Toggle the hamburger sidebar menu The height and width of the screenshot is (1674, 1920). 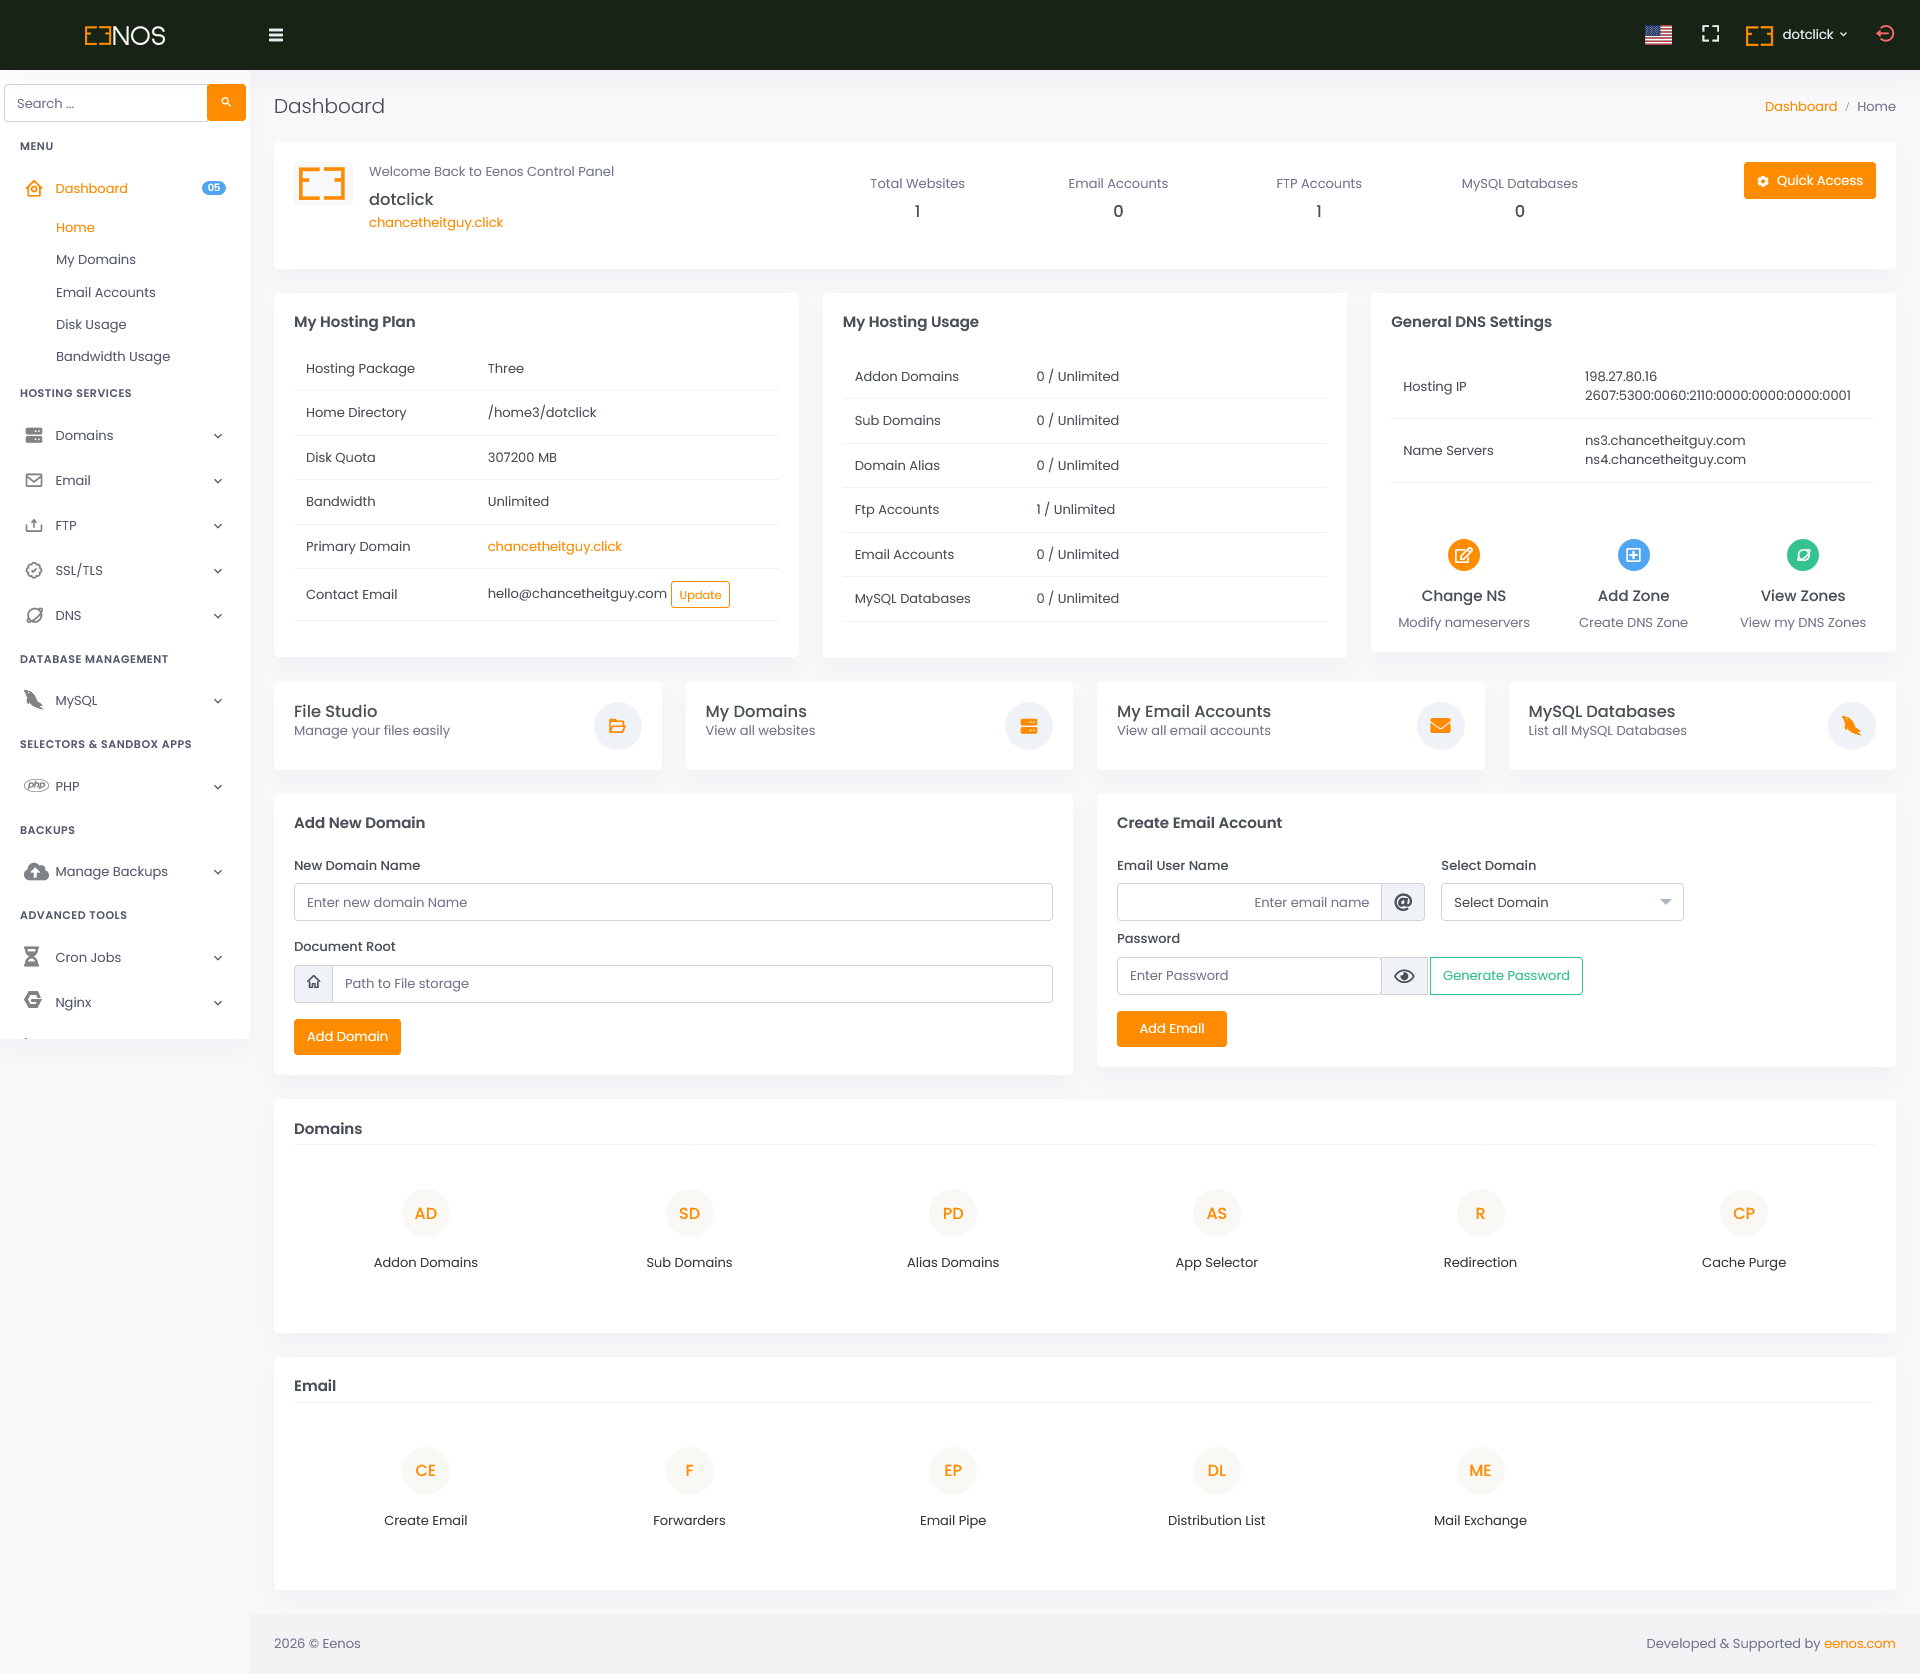(x=276, y=35)
